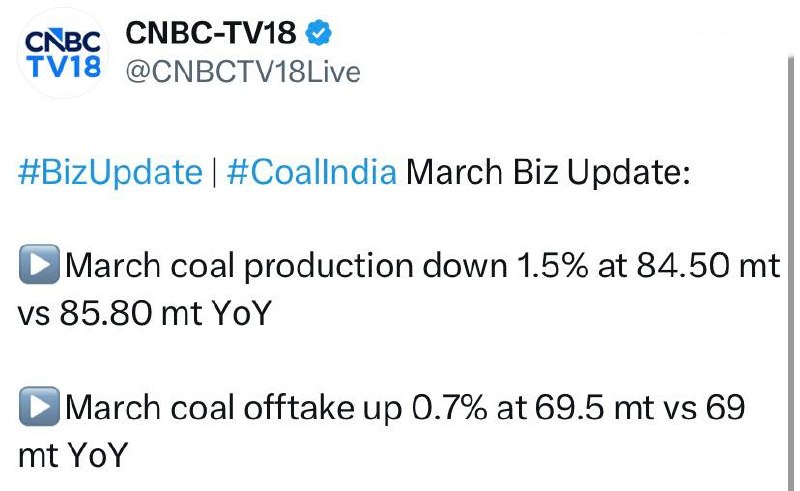Open the #BizUpdate hashtag
The height and width of the screenshot is (491, 800).
coord(110,172)
